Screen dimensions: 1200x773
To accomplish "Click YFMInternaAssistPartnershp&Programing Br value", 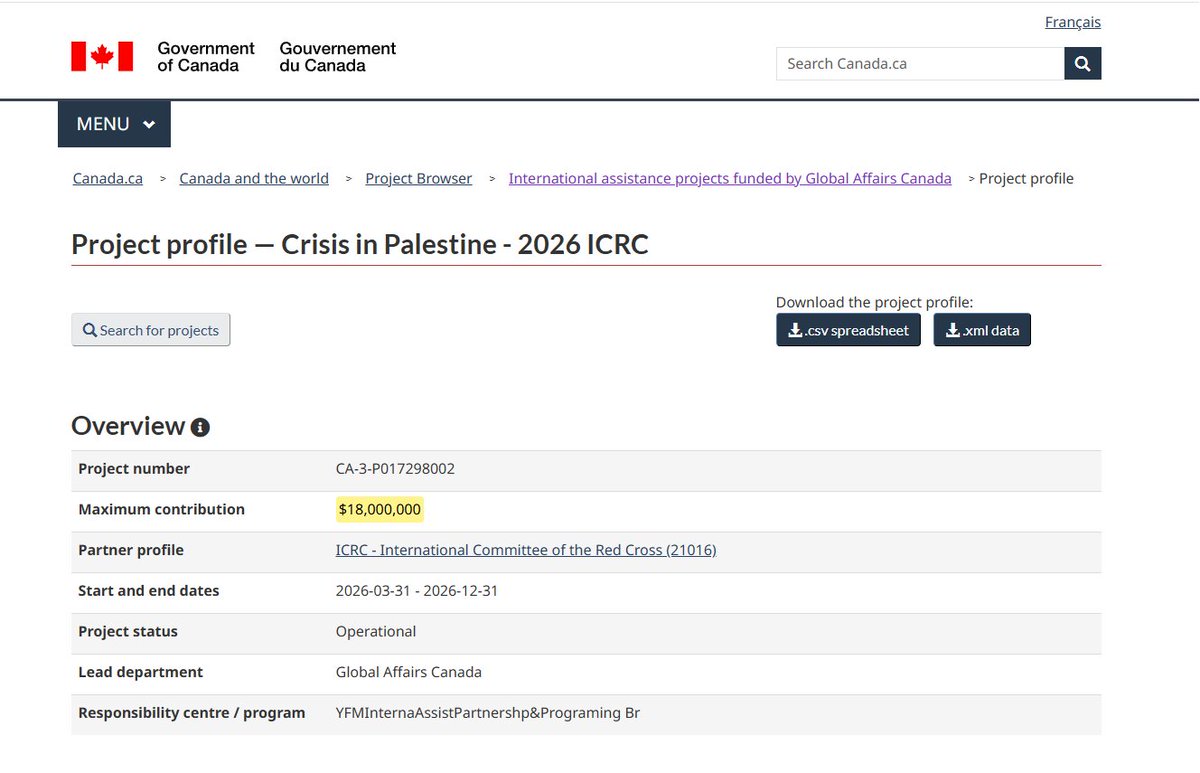I will pos(488,713).
